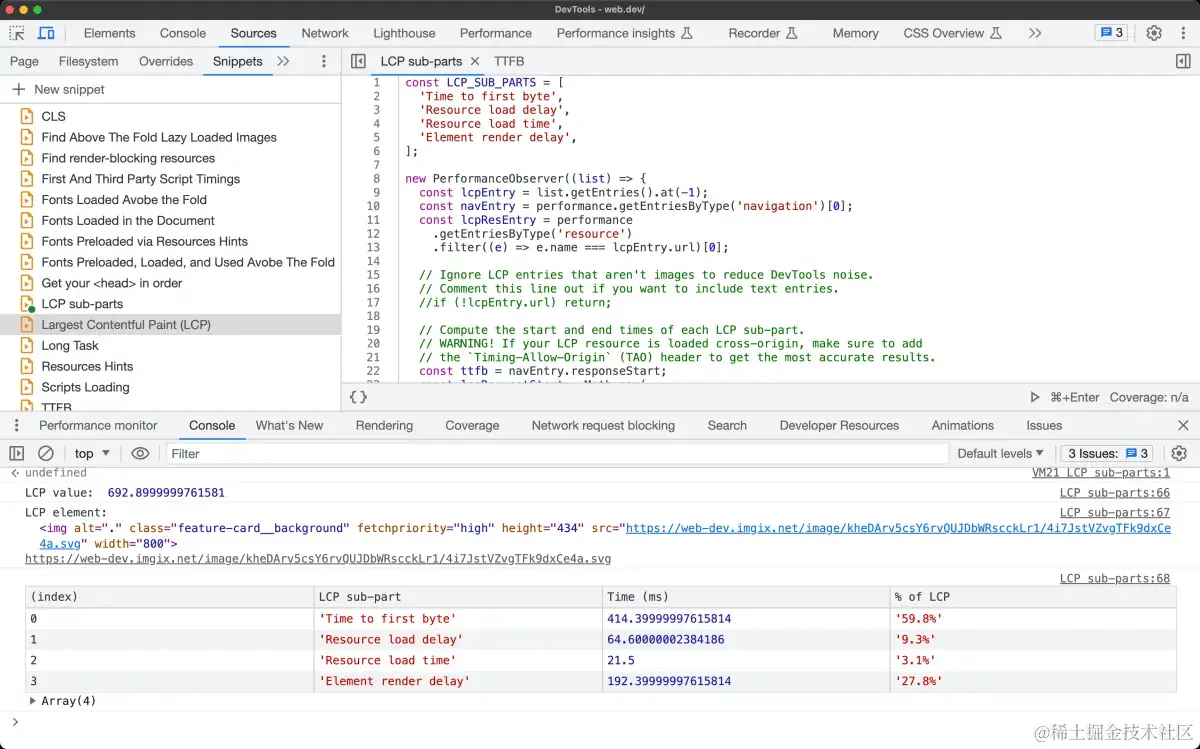Screen dimensions: 1200x749
Task: Show more Sources navigator tabs chevron
Action: tap(283, 61)
